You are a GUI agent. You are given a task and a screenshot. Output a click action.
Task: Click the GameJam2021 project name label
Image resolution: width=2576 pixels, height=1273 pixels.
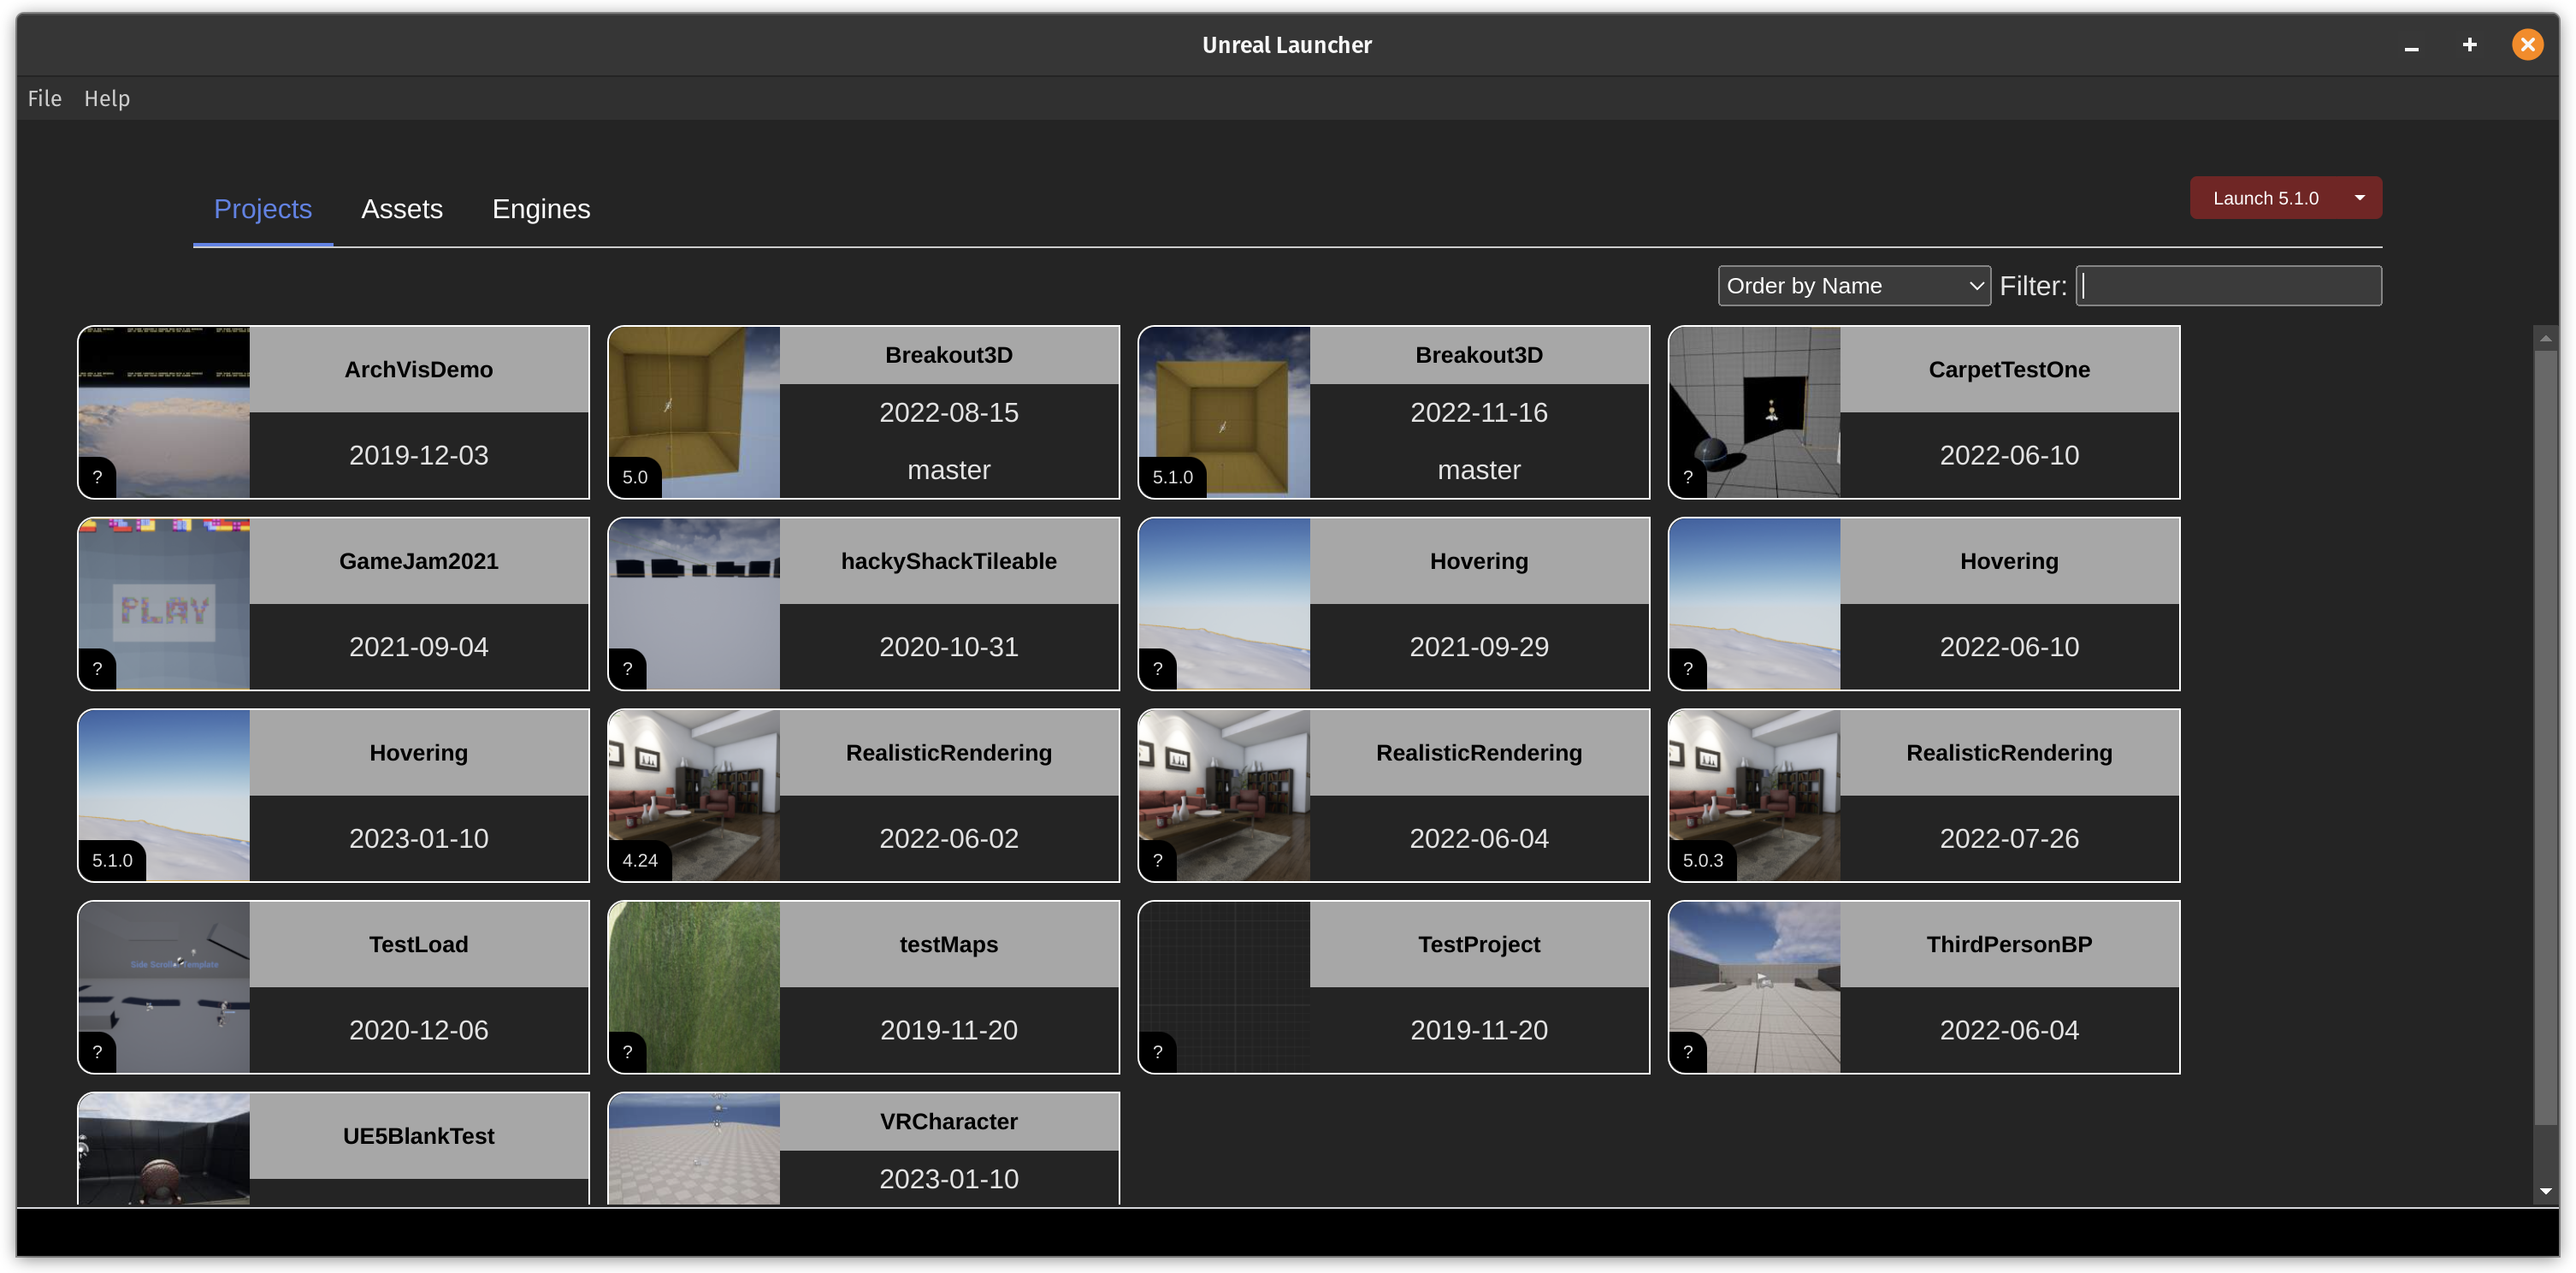pyautogui.click(x=418, y=561)
